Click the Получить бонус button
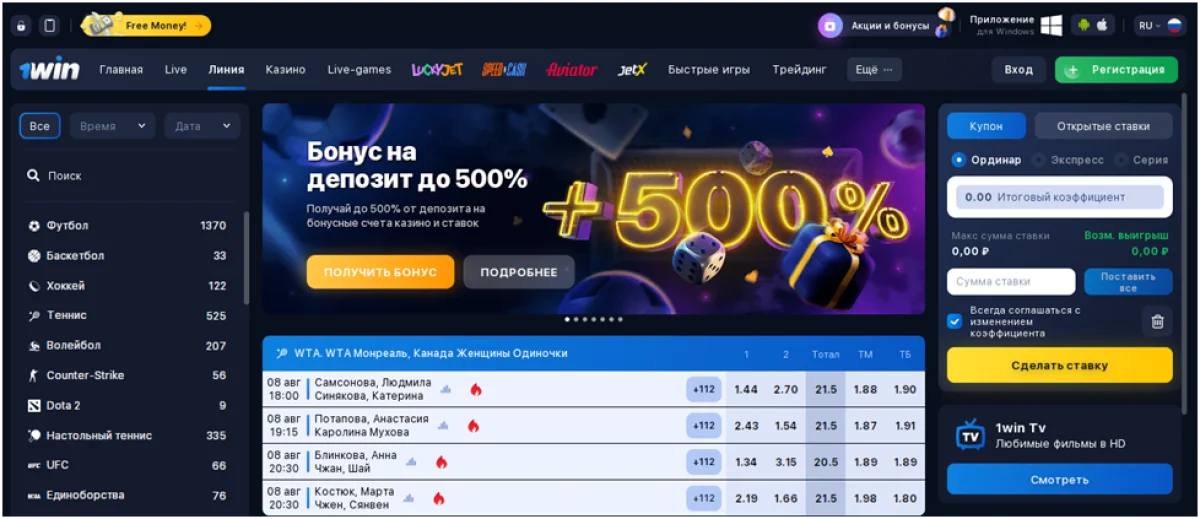Image resolution: width=1200 pixels, height=519 pixels. point(380,272)
